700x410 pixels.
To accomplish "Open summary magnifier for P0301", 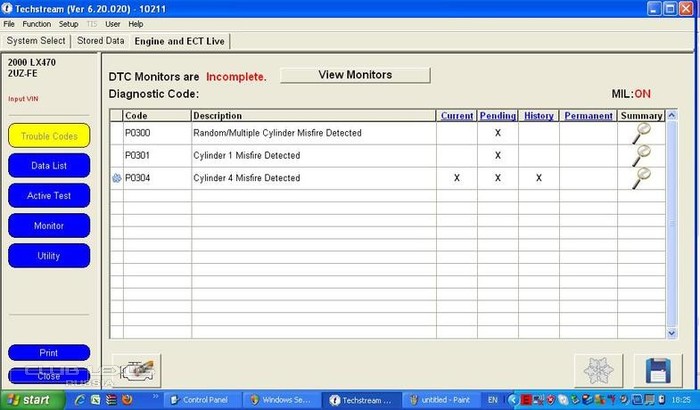I will pos(641,155).
